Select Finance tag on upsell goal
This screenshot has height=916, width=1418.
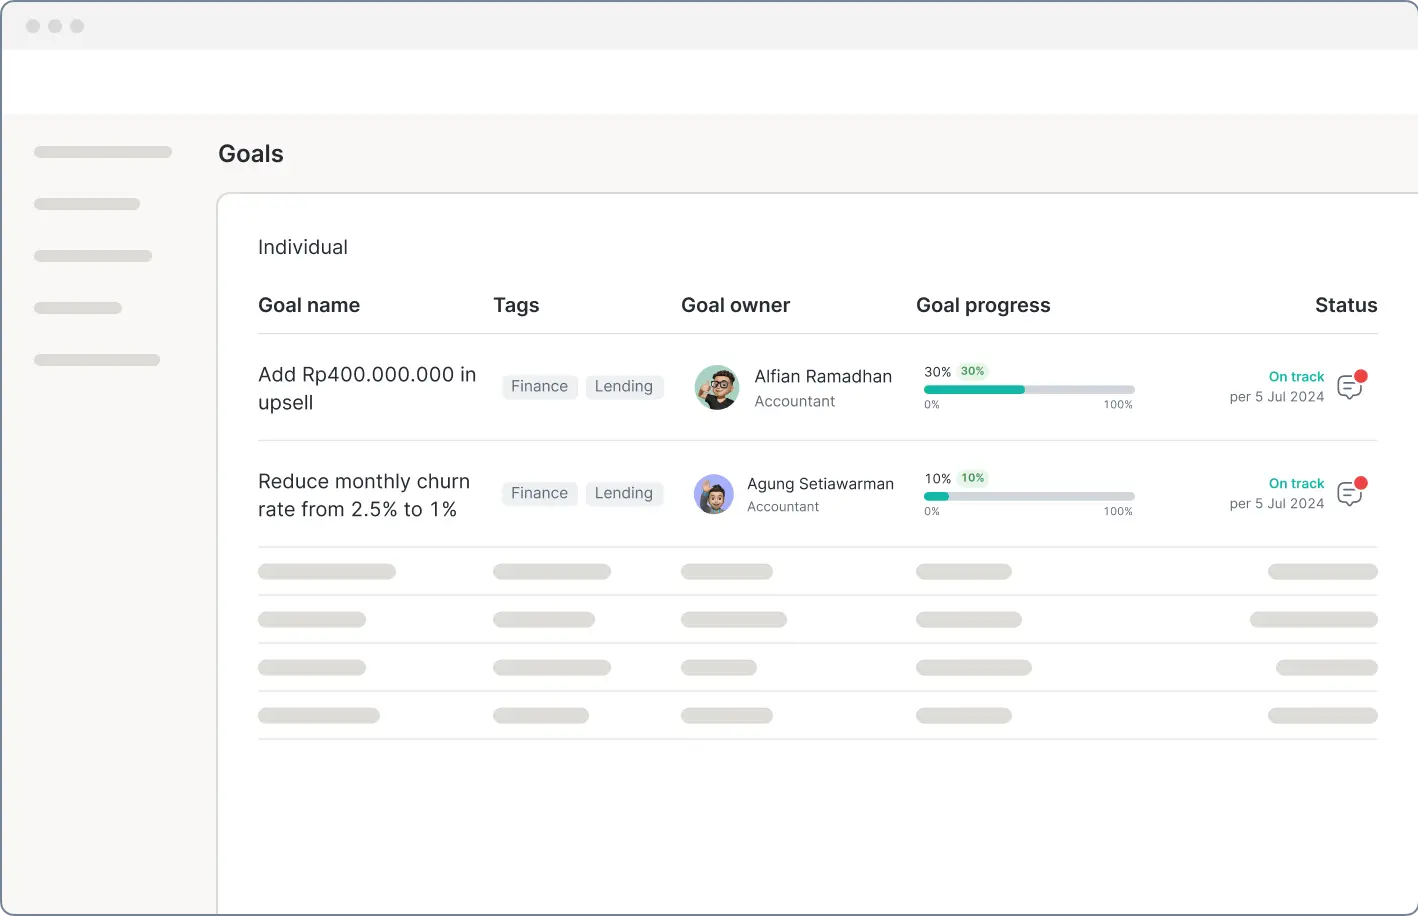pyautogui.click(x=539, y=387)
